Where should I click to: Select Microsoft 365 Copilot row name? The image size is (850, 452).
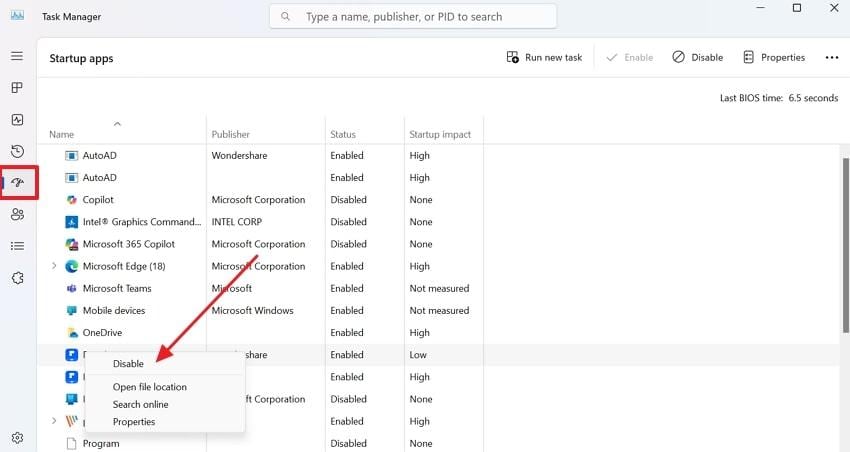tap(129, 244)
